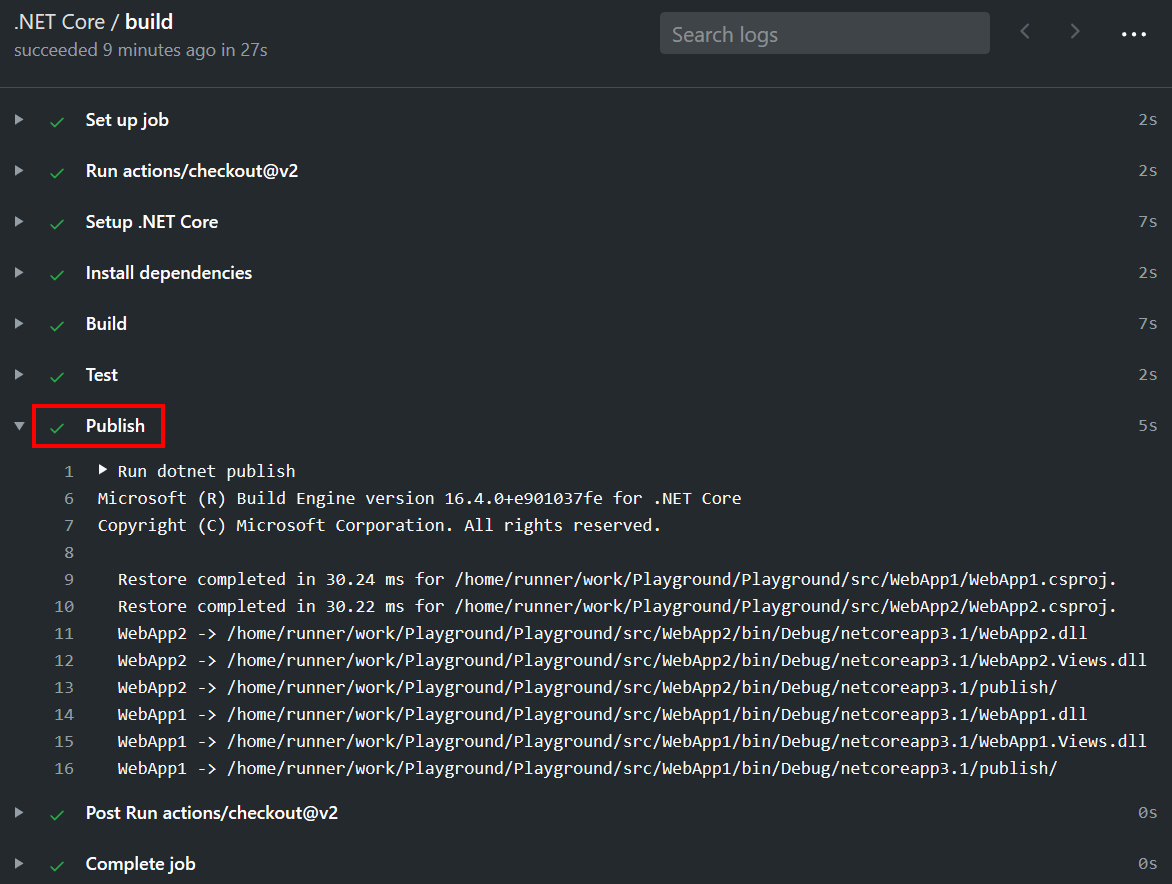The image size is (1172, 884).
Task: Expand the Run dotnet publish command group
Action: [101, 470]
